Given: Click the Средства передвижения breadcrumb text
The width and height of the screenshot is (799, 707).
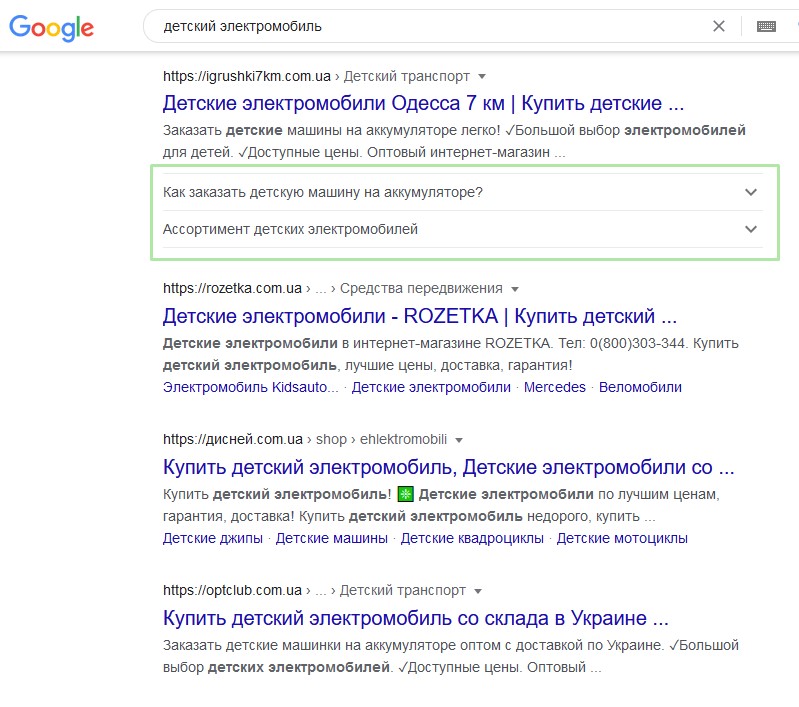Looking at the screenshot, I should [421, 289].
